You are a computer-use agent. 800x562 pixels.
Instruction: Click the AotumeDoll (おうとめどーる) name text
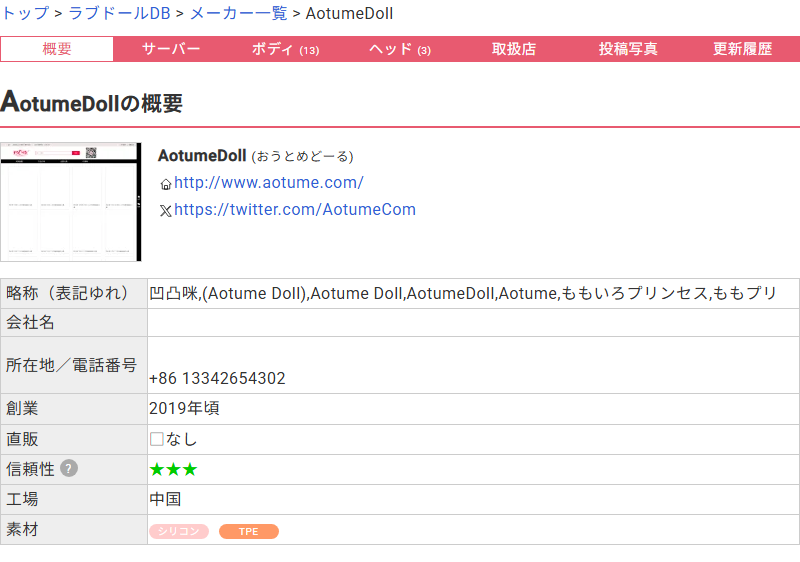point(256,156)
